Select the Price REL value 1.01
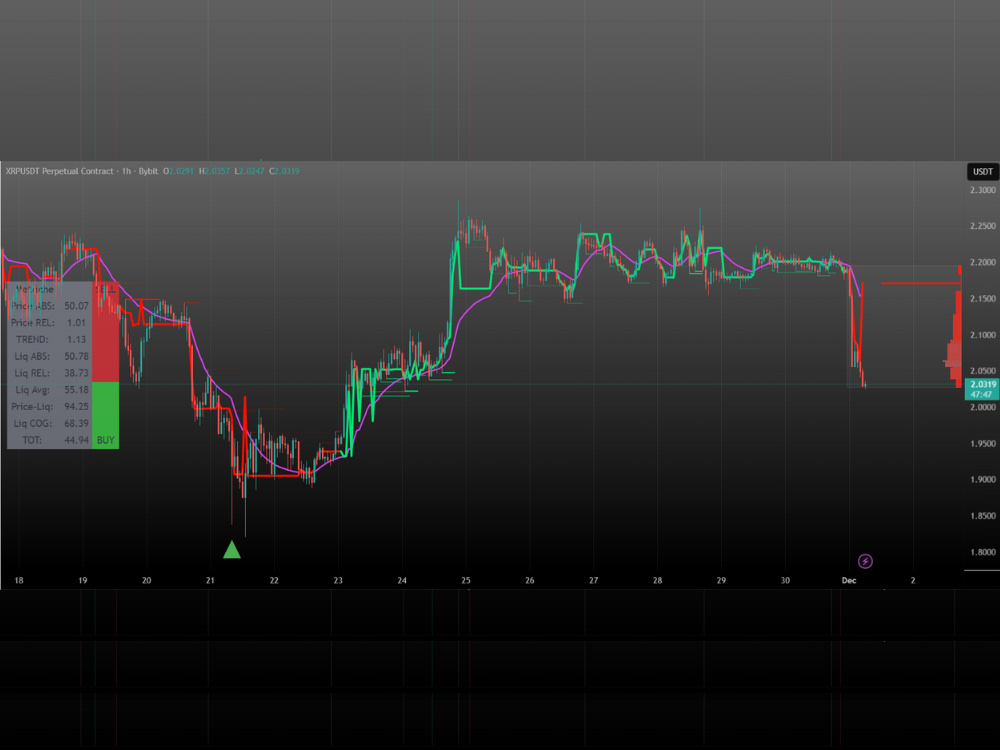This screenshot has width=1000, height=750. 77,323
